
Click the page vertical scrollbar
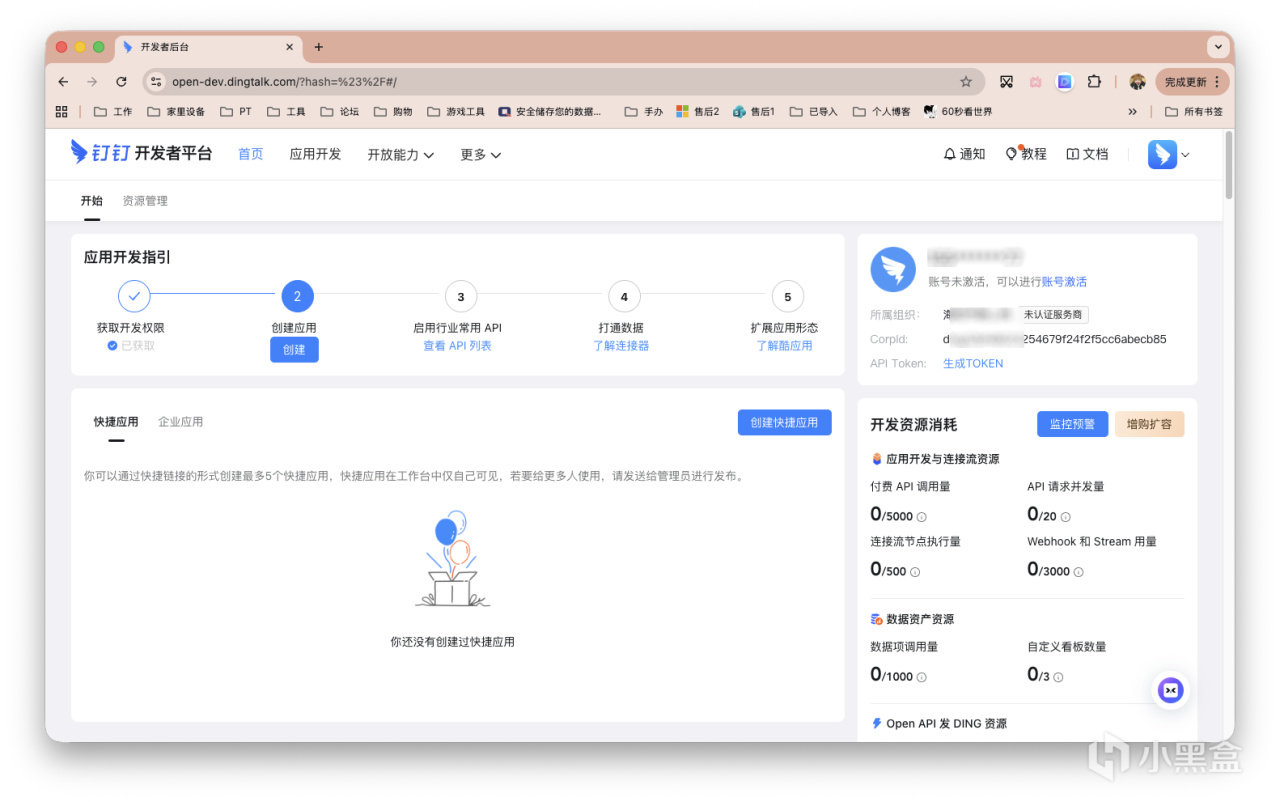tap(1228, 165)
